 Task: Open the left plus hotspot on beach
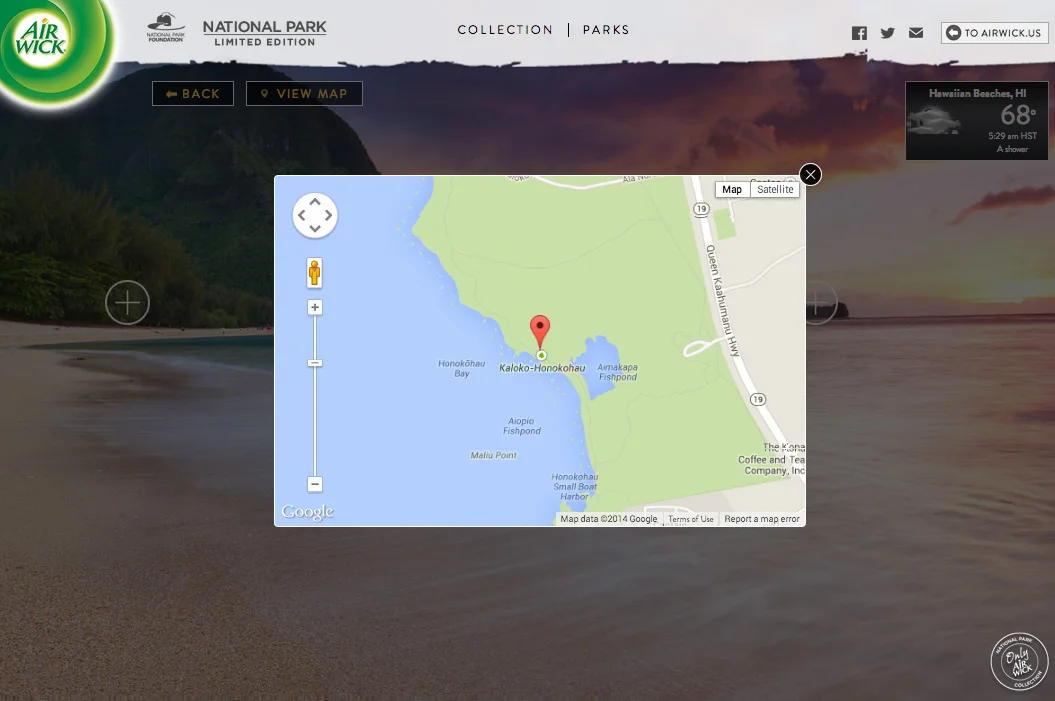[x=127, y=303]
